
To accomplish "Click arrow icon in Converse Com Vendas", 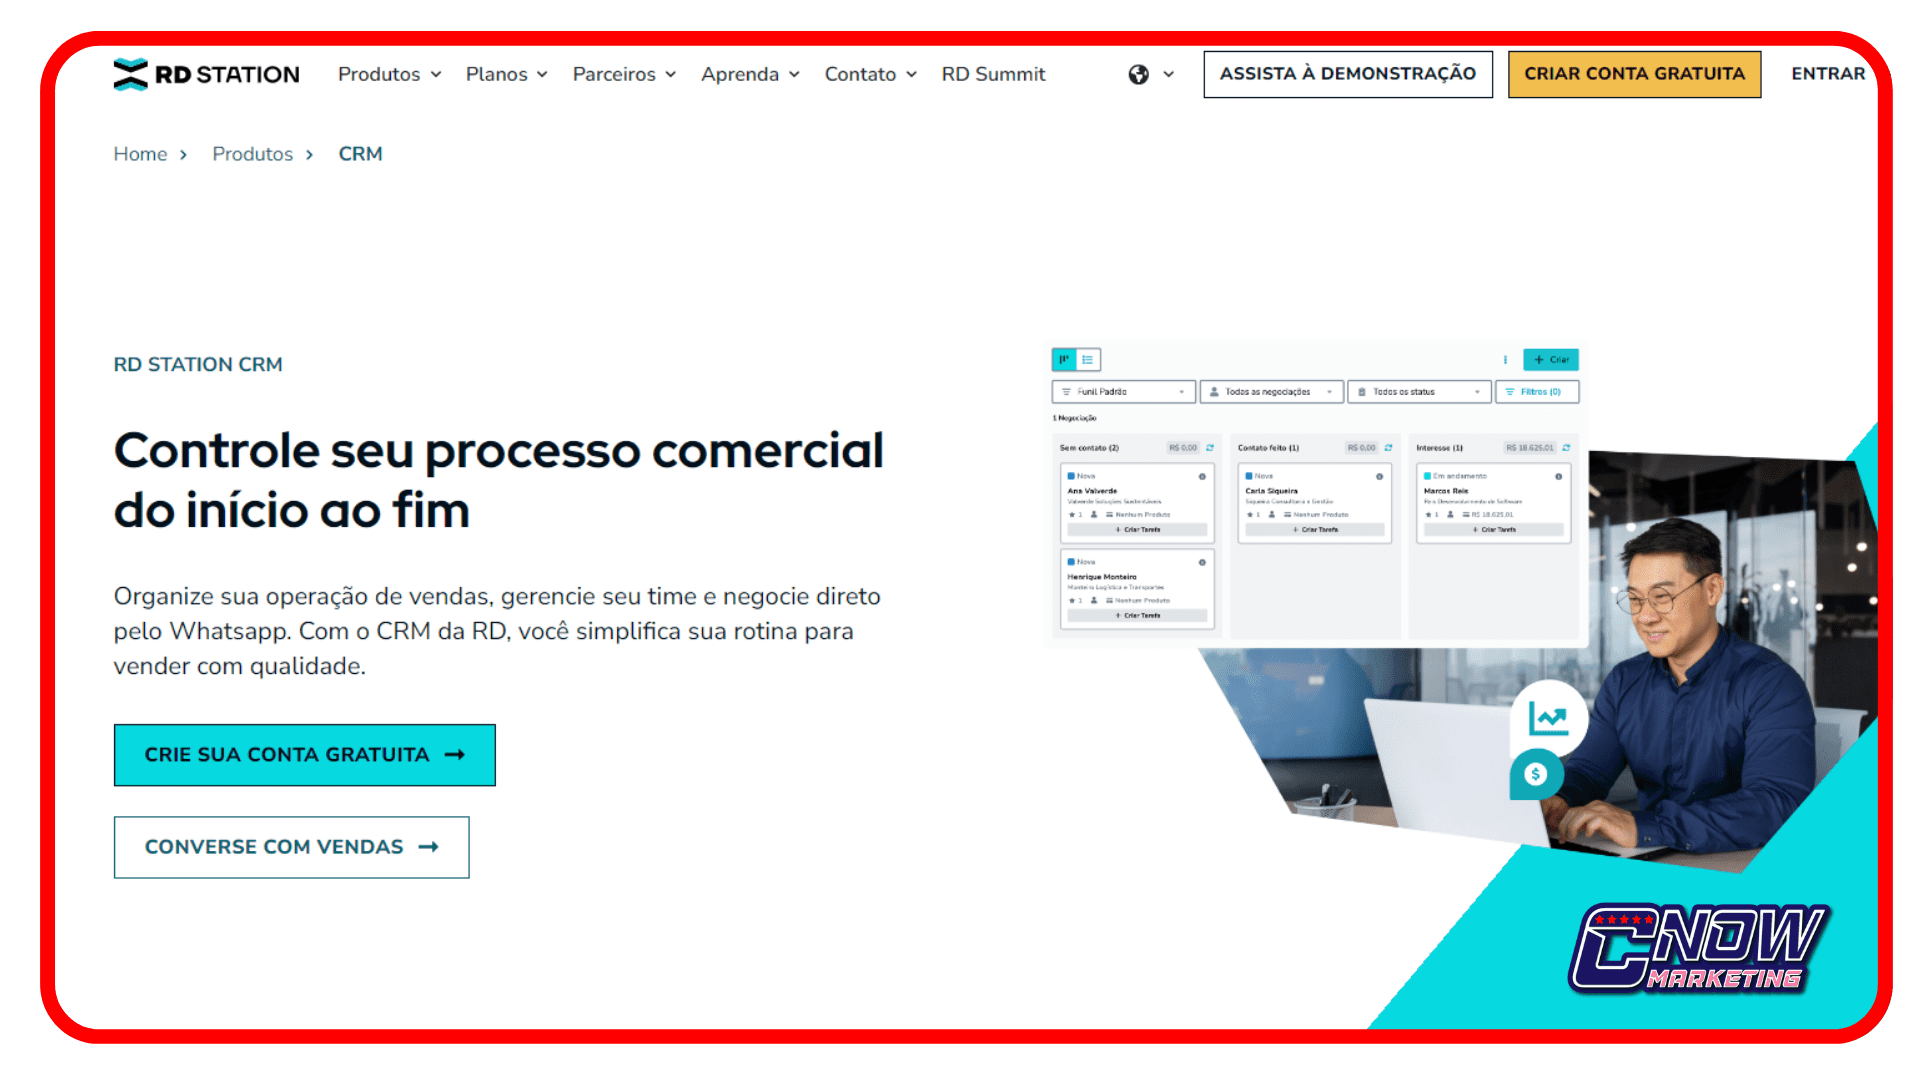I will pyautogui.click(x=429, y=847).
